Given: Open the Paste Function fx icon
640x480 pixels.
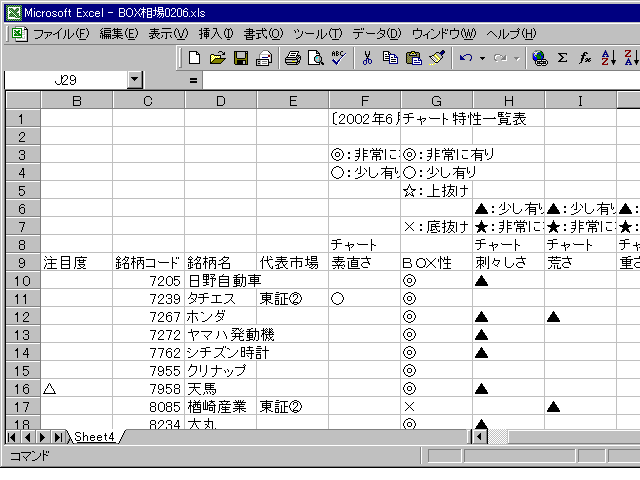Looking at the screenshot, I should 585,58.
